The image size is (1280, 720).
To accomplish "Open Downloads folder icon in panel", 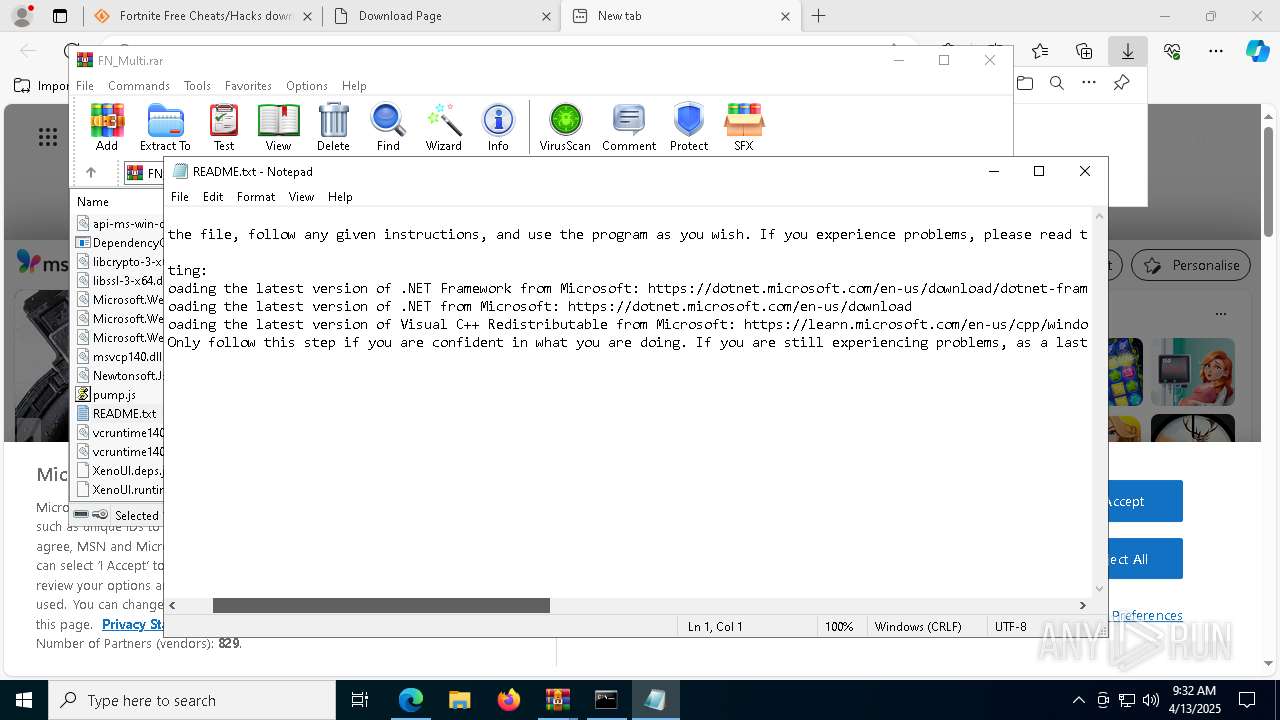I will tap(1025, 83).
